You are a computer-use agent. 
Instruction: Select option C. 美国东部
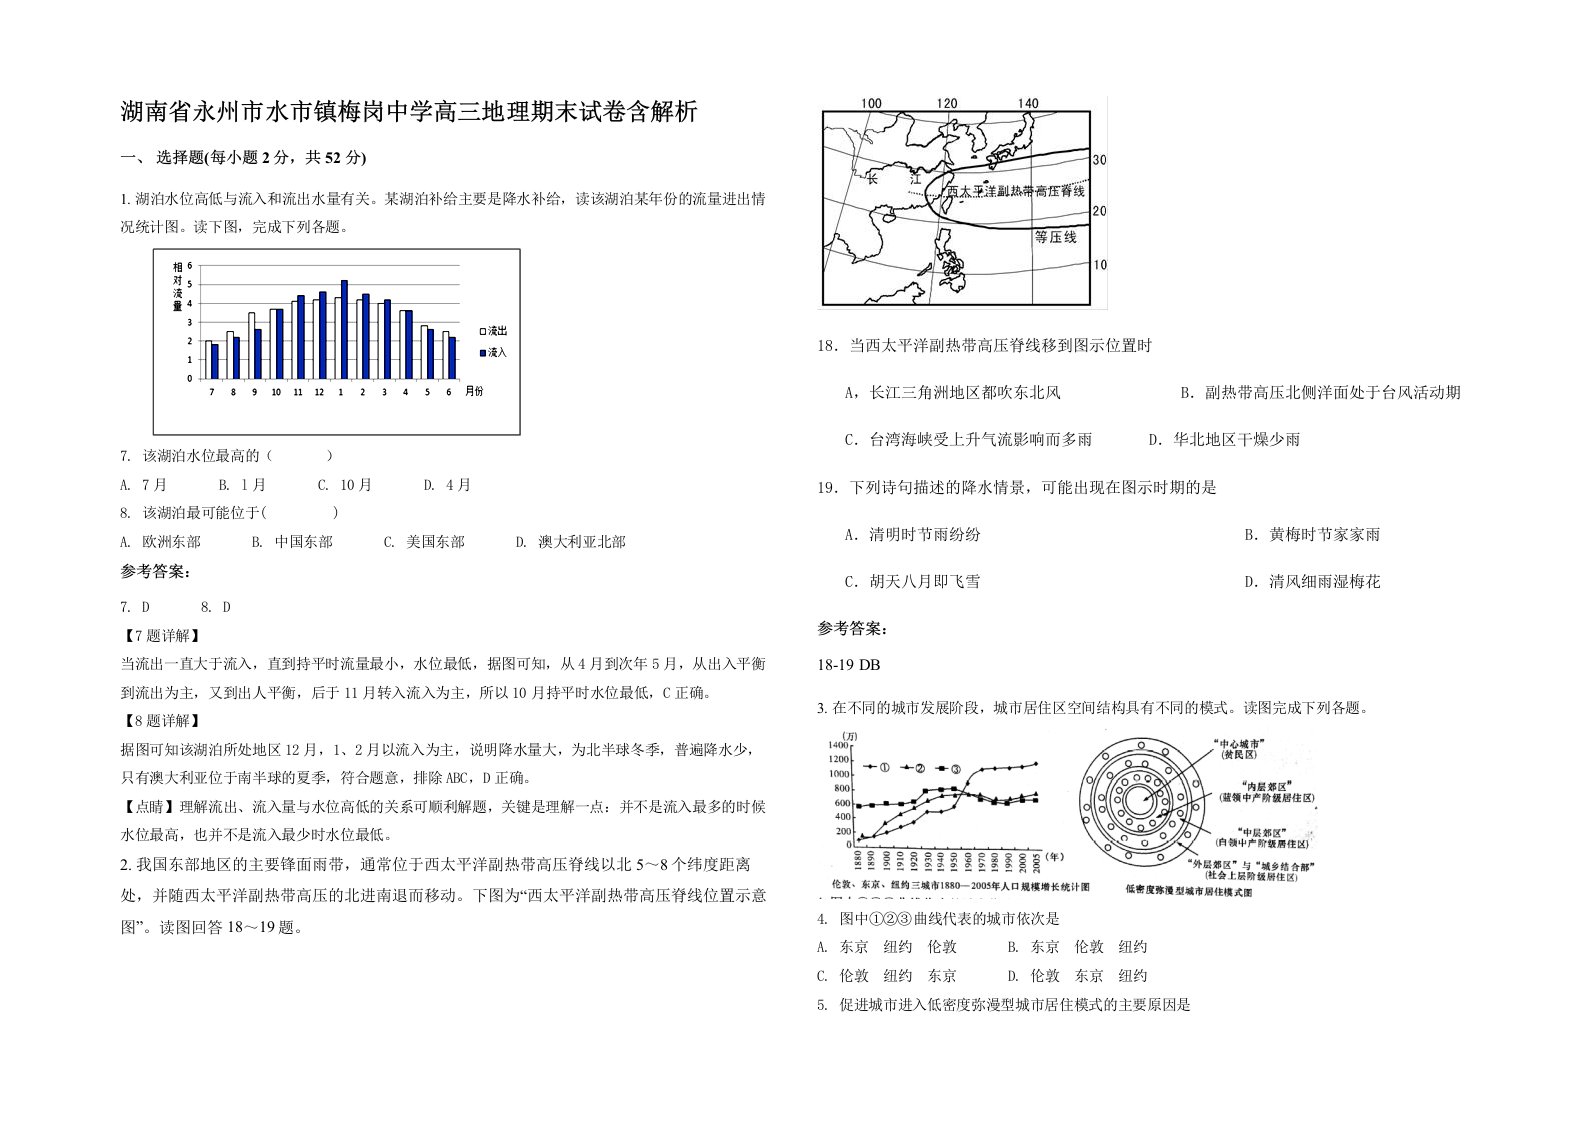pyautogui.click(x=424, y=542)
